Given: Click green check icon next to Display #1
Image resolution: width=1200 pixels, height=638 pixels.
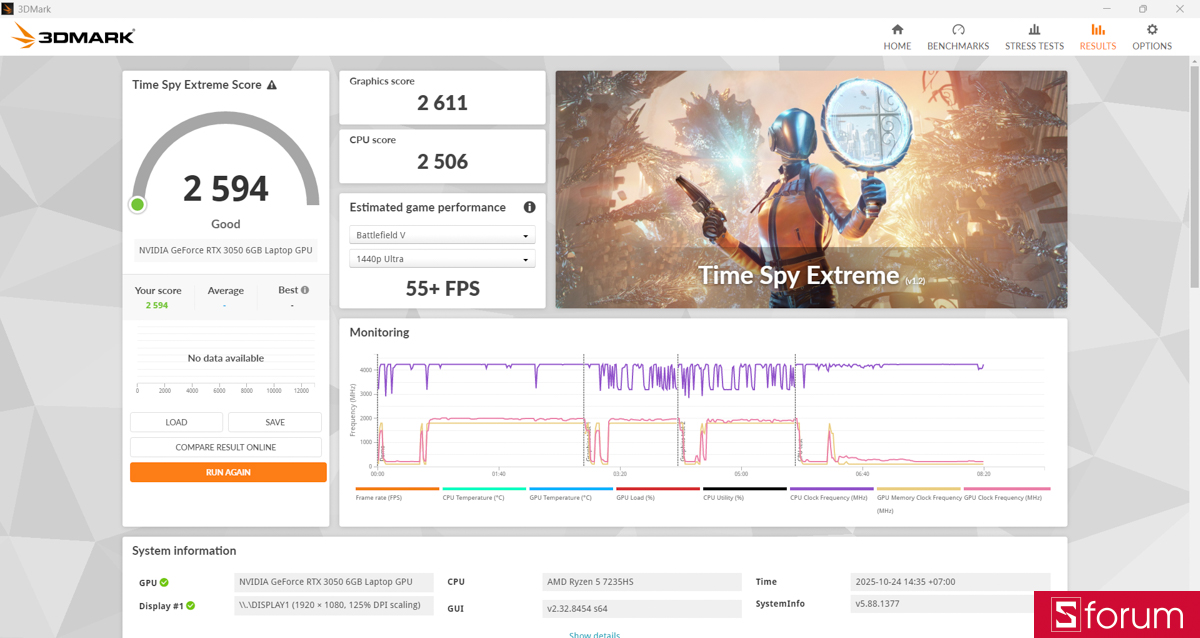Looking at the screenshot, I should pos(190,605).
